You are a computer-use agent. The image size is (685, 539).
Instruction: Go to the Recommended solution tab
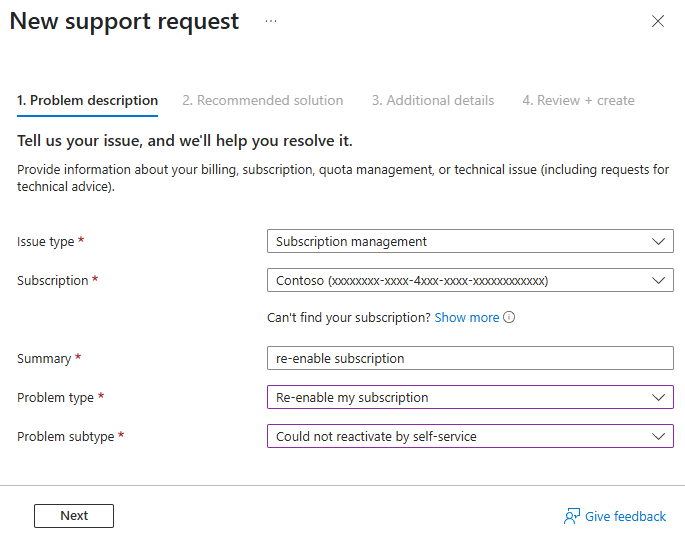[x=262, y=100]
